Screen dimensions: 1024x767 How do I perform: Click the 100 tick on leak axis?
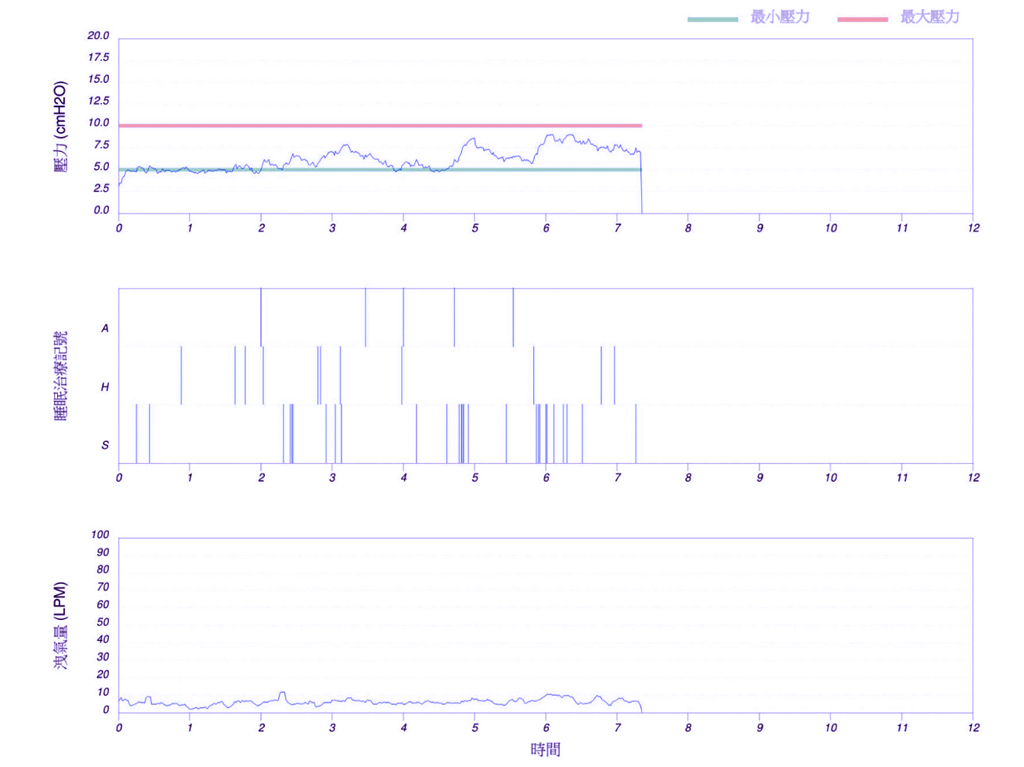(x=99, y=534)
